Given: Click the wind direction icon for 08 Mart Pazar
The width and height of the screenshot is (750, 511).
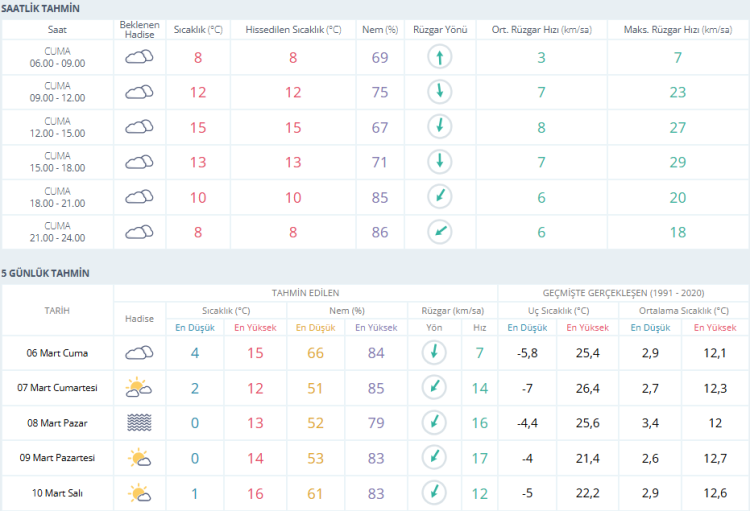Looking at the screenshot, I should (434, 422).
